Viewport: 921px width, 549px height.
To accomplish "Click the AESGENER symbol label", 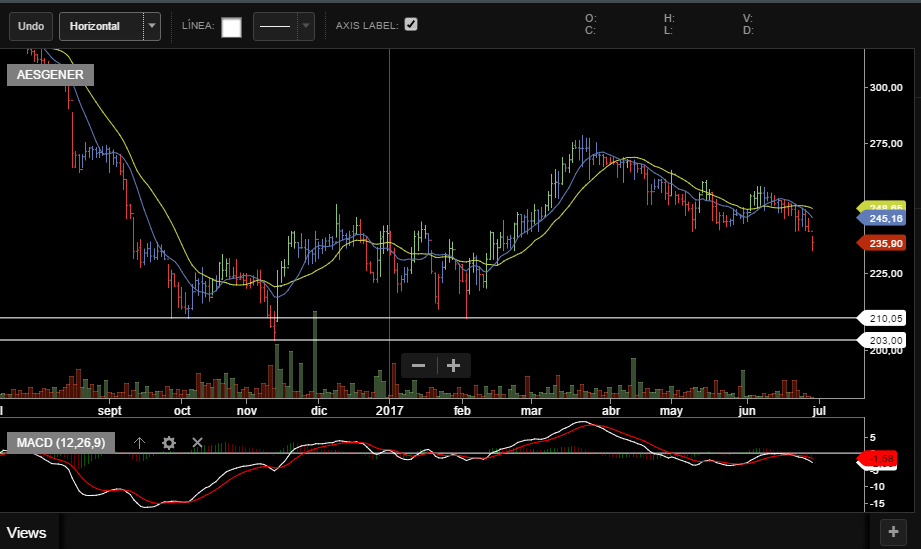I will (50, 75).
